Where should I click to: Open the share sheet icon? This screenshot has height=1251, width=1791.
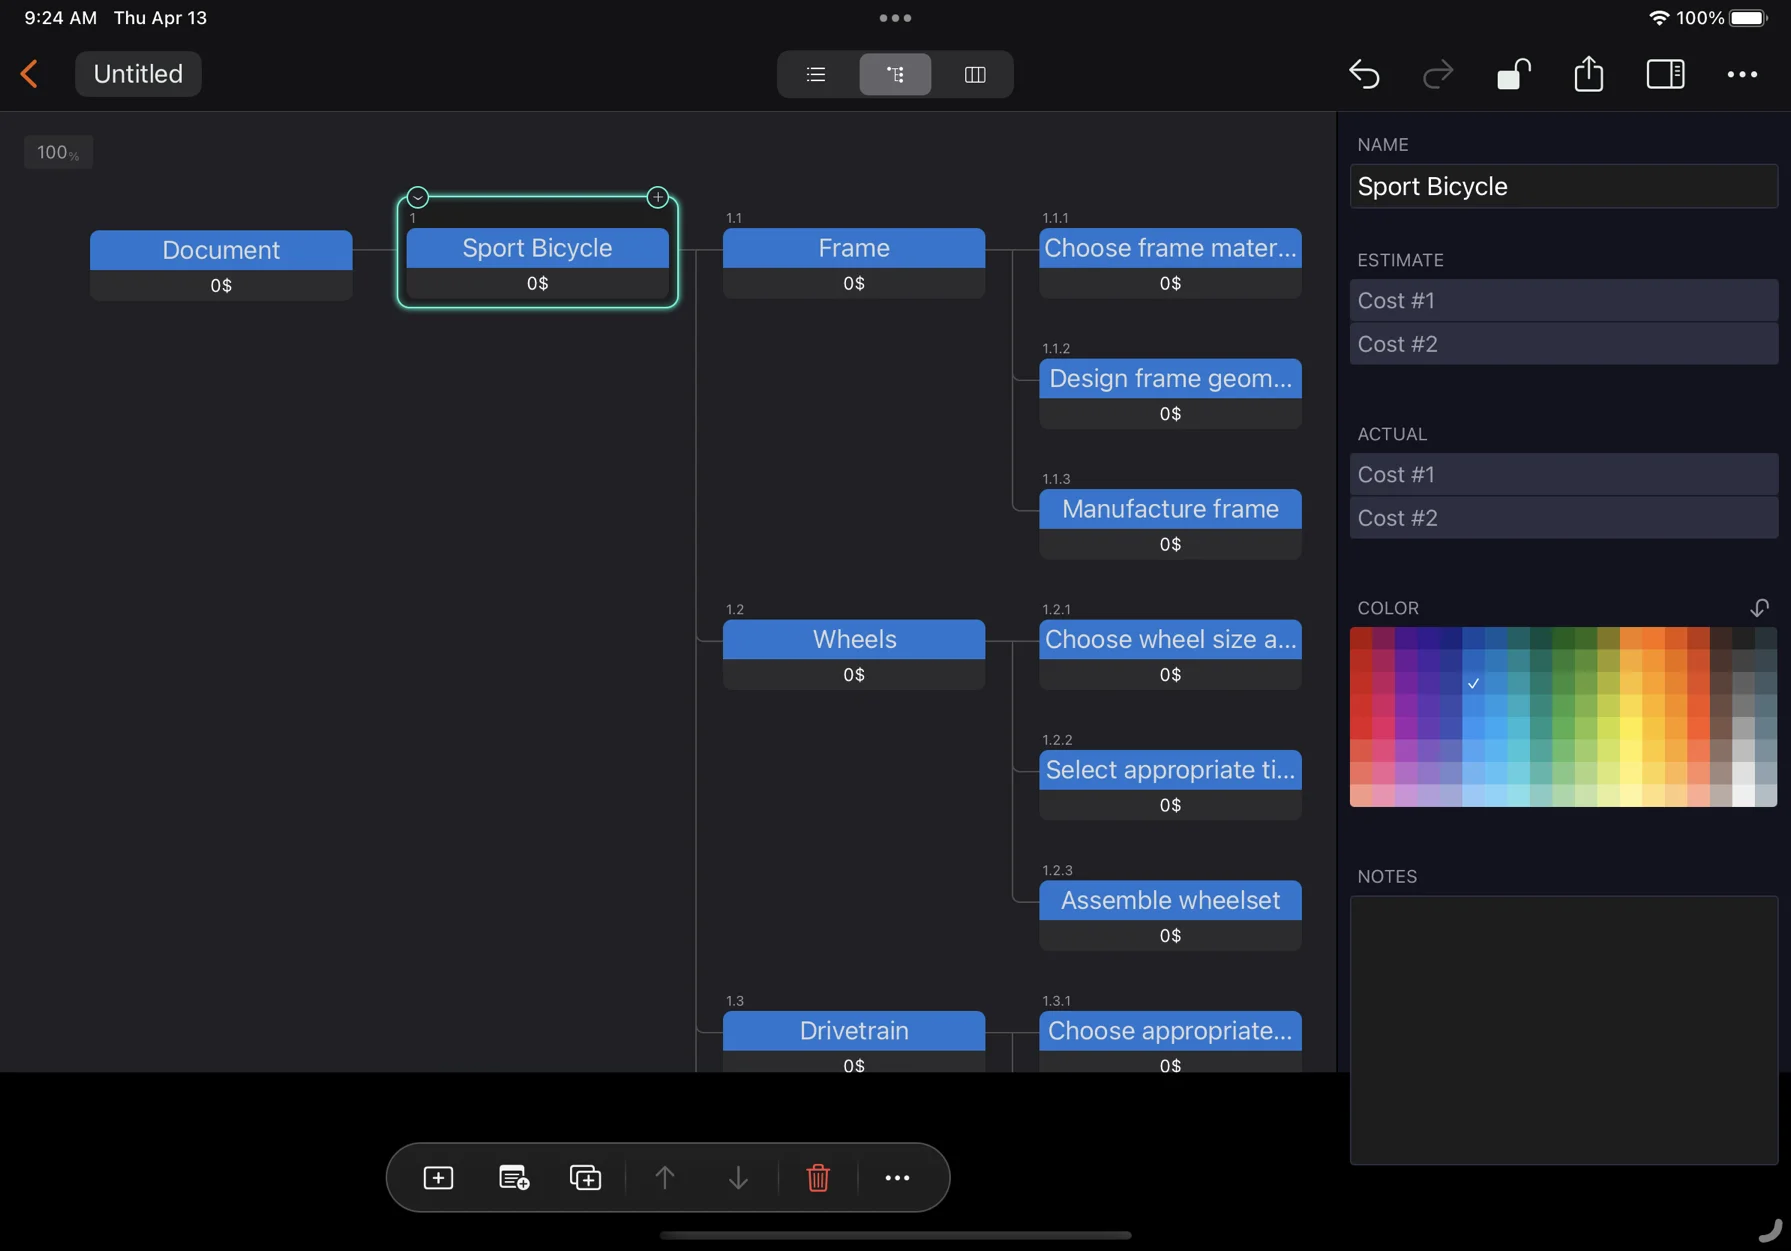tap(1588, 74)
